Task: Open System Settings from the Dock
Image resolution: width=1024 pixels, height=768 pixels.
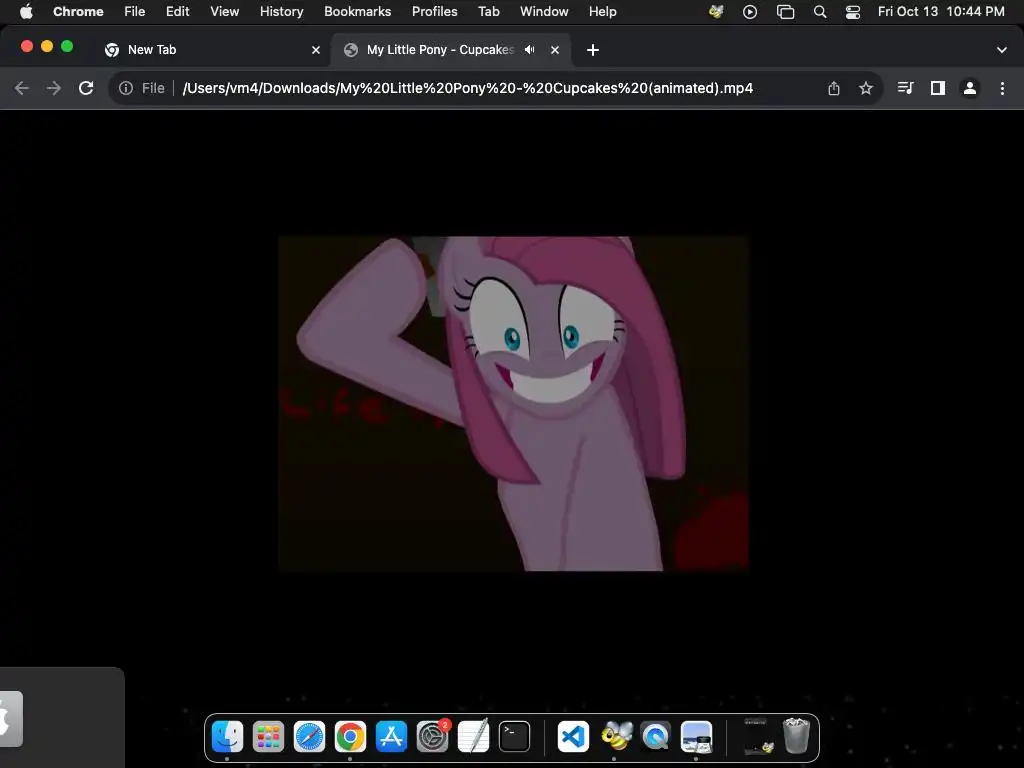Action: coord(432,737)
